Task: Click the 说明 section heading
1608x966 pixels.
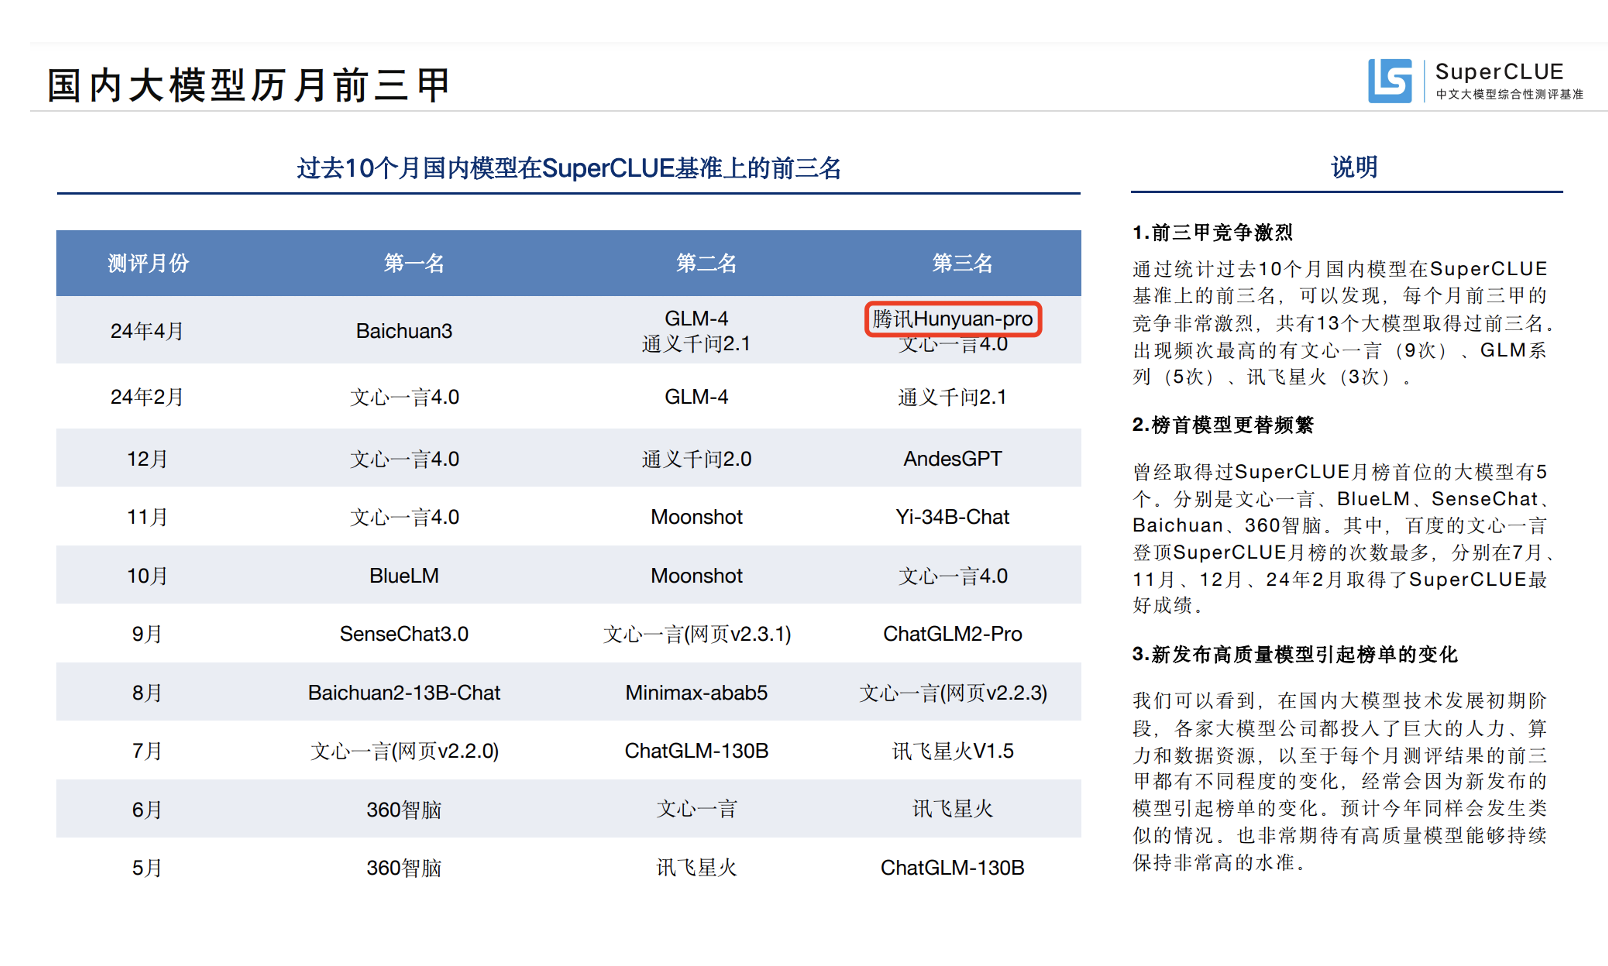Action: (1354, 167)
